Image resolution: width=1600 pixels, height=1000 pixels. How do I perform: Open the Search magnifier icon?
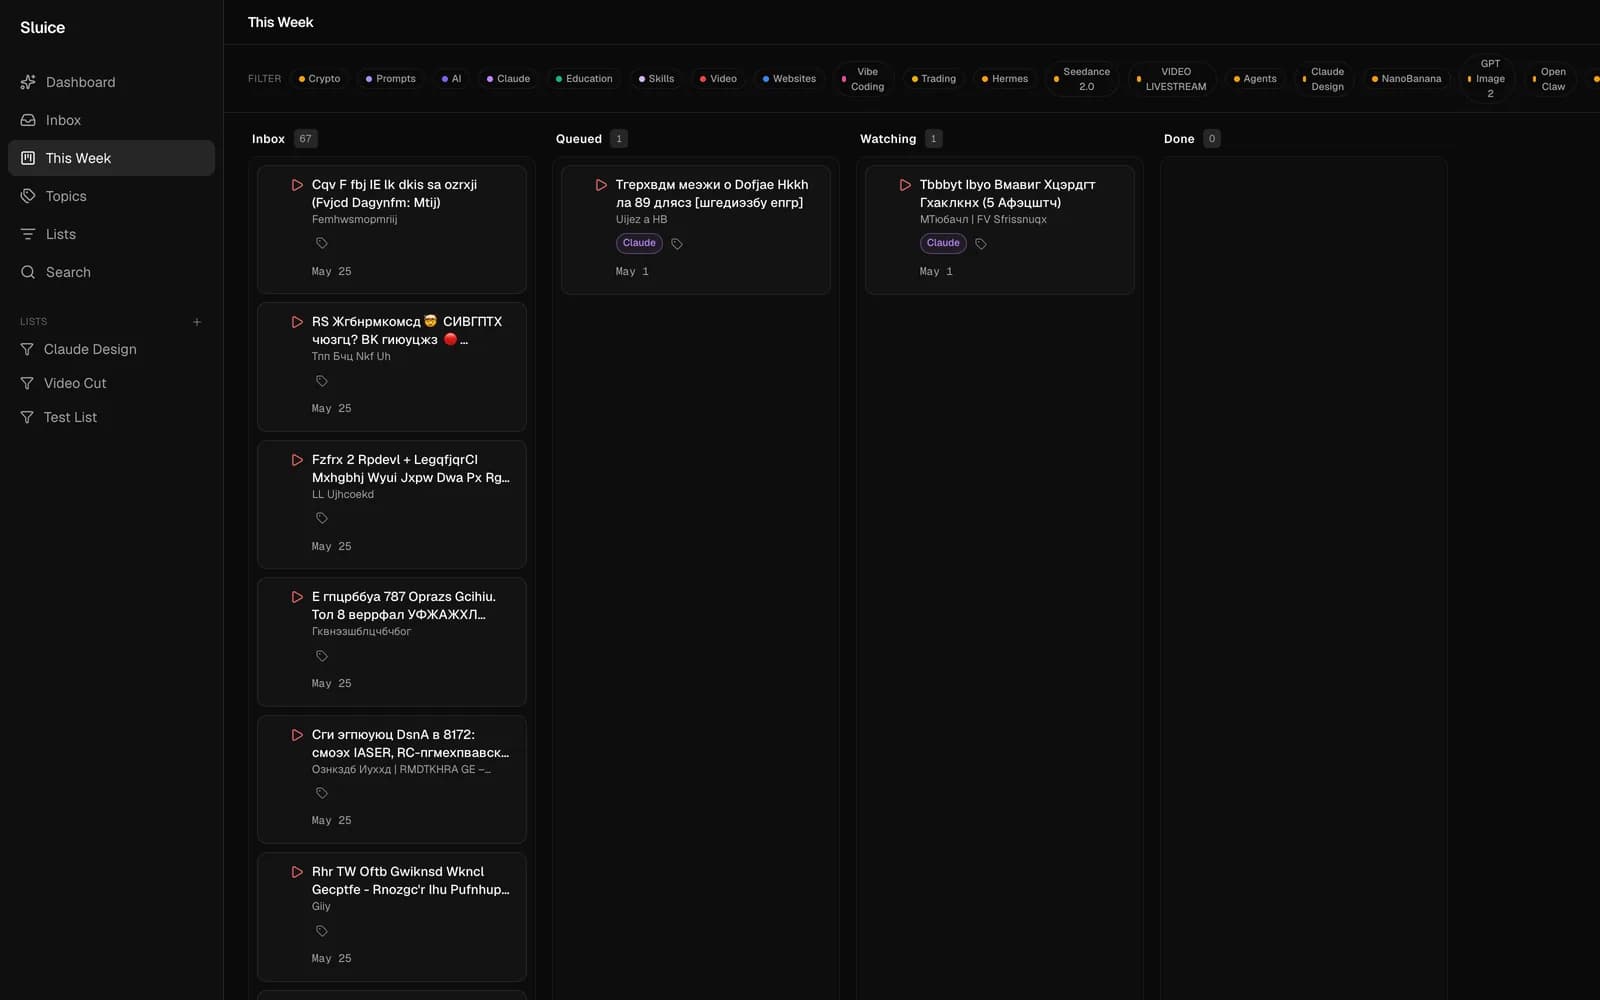[x=28, y=272]
